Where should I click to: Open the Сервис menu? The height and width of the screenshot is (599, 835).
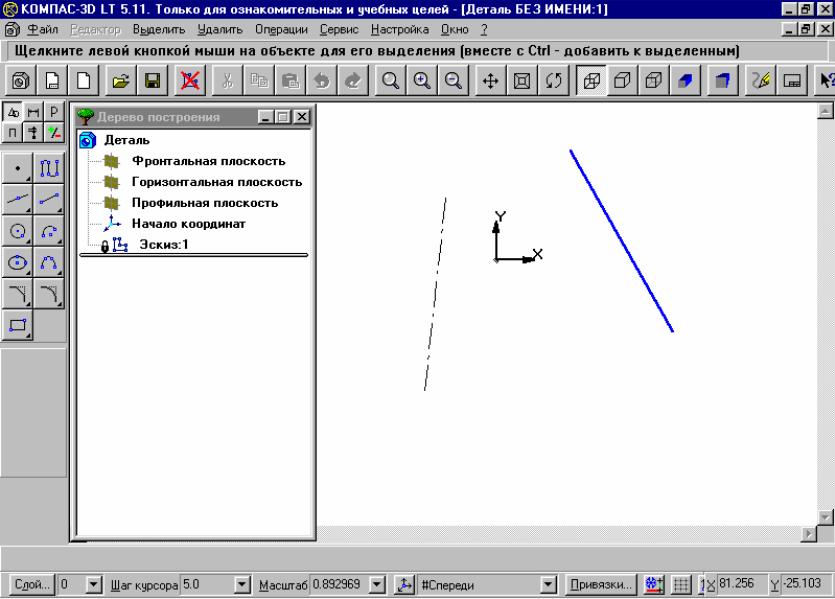[339, 30]
